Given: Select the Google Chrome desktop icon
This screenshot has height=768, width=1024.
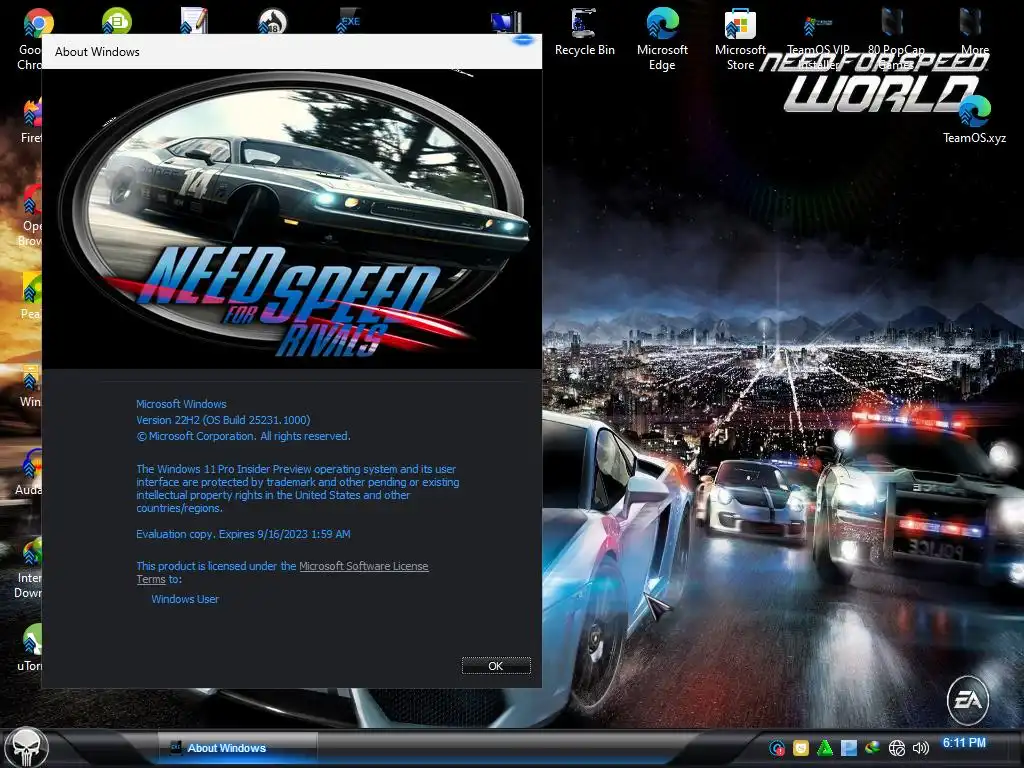Looking at the screenshot, I should 31,39.
